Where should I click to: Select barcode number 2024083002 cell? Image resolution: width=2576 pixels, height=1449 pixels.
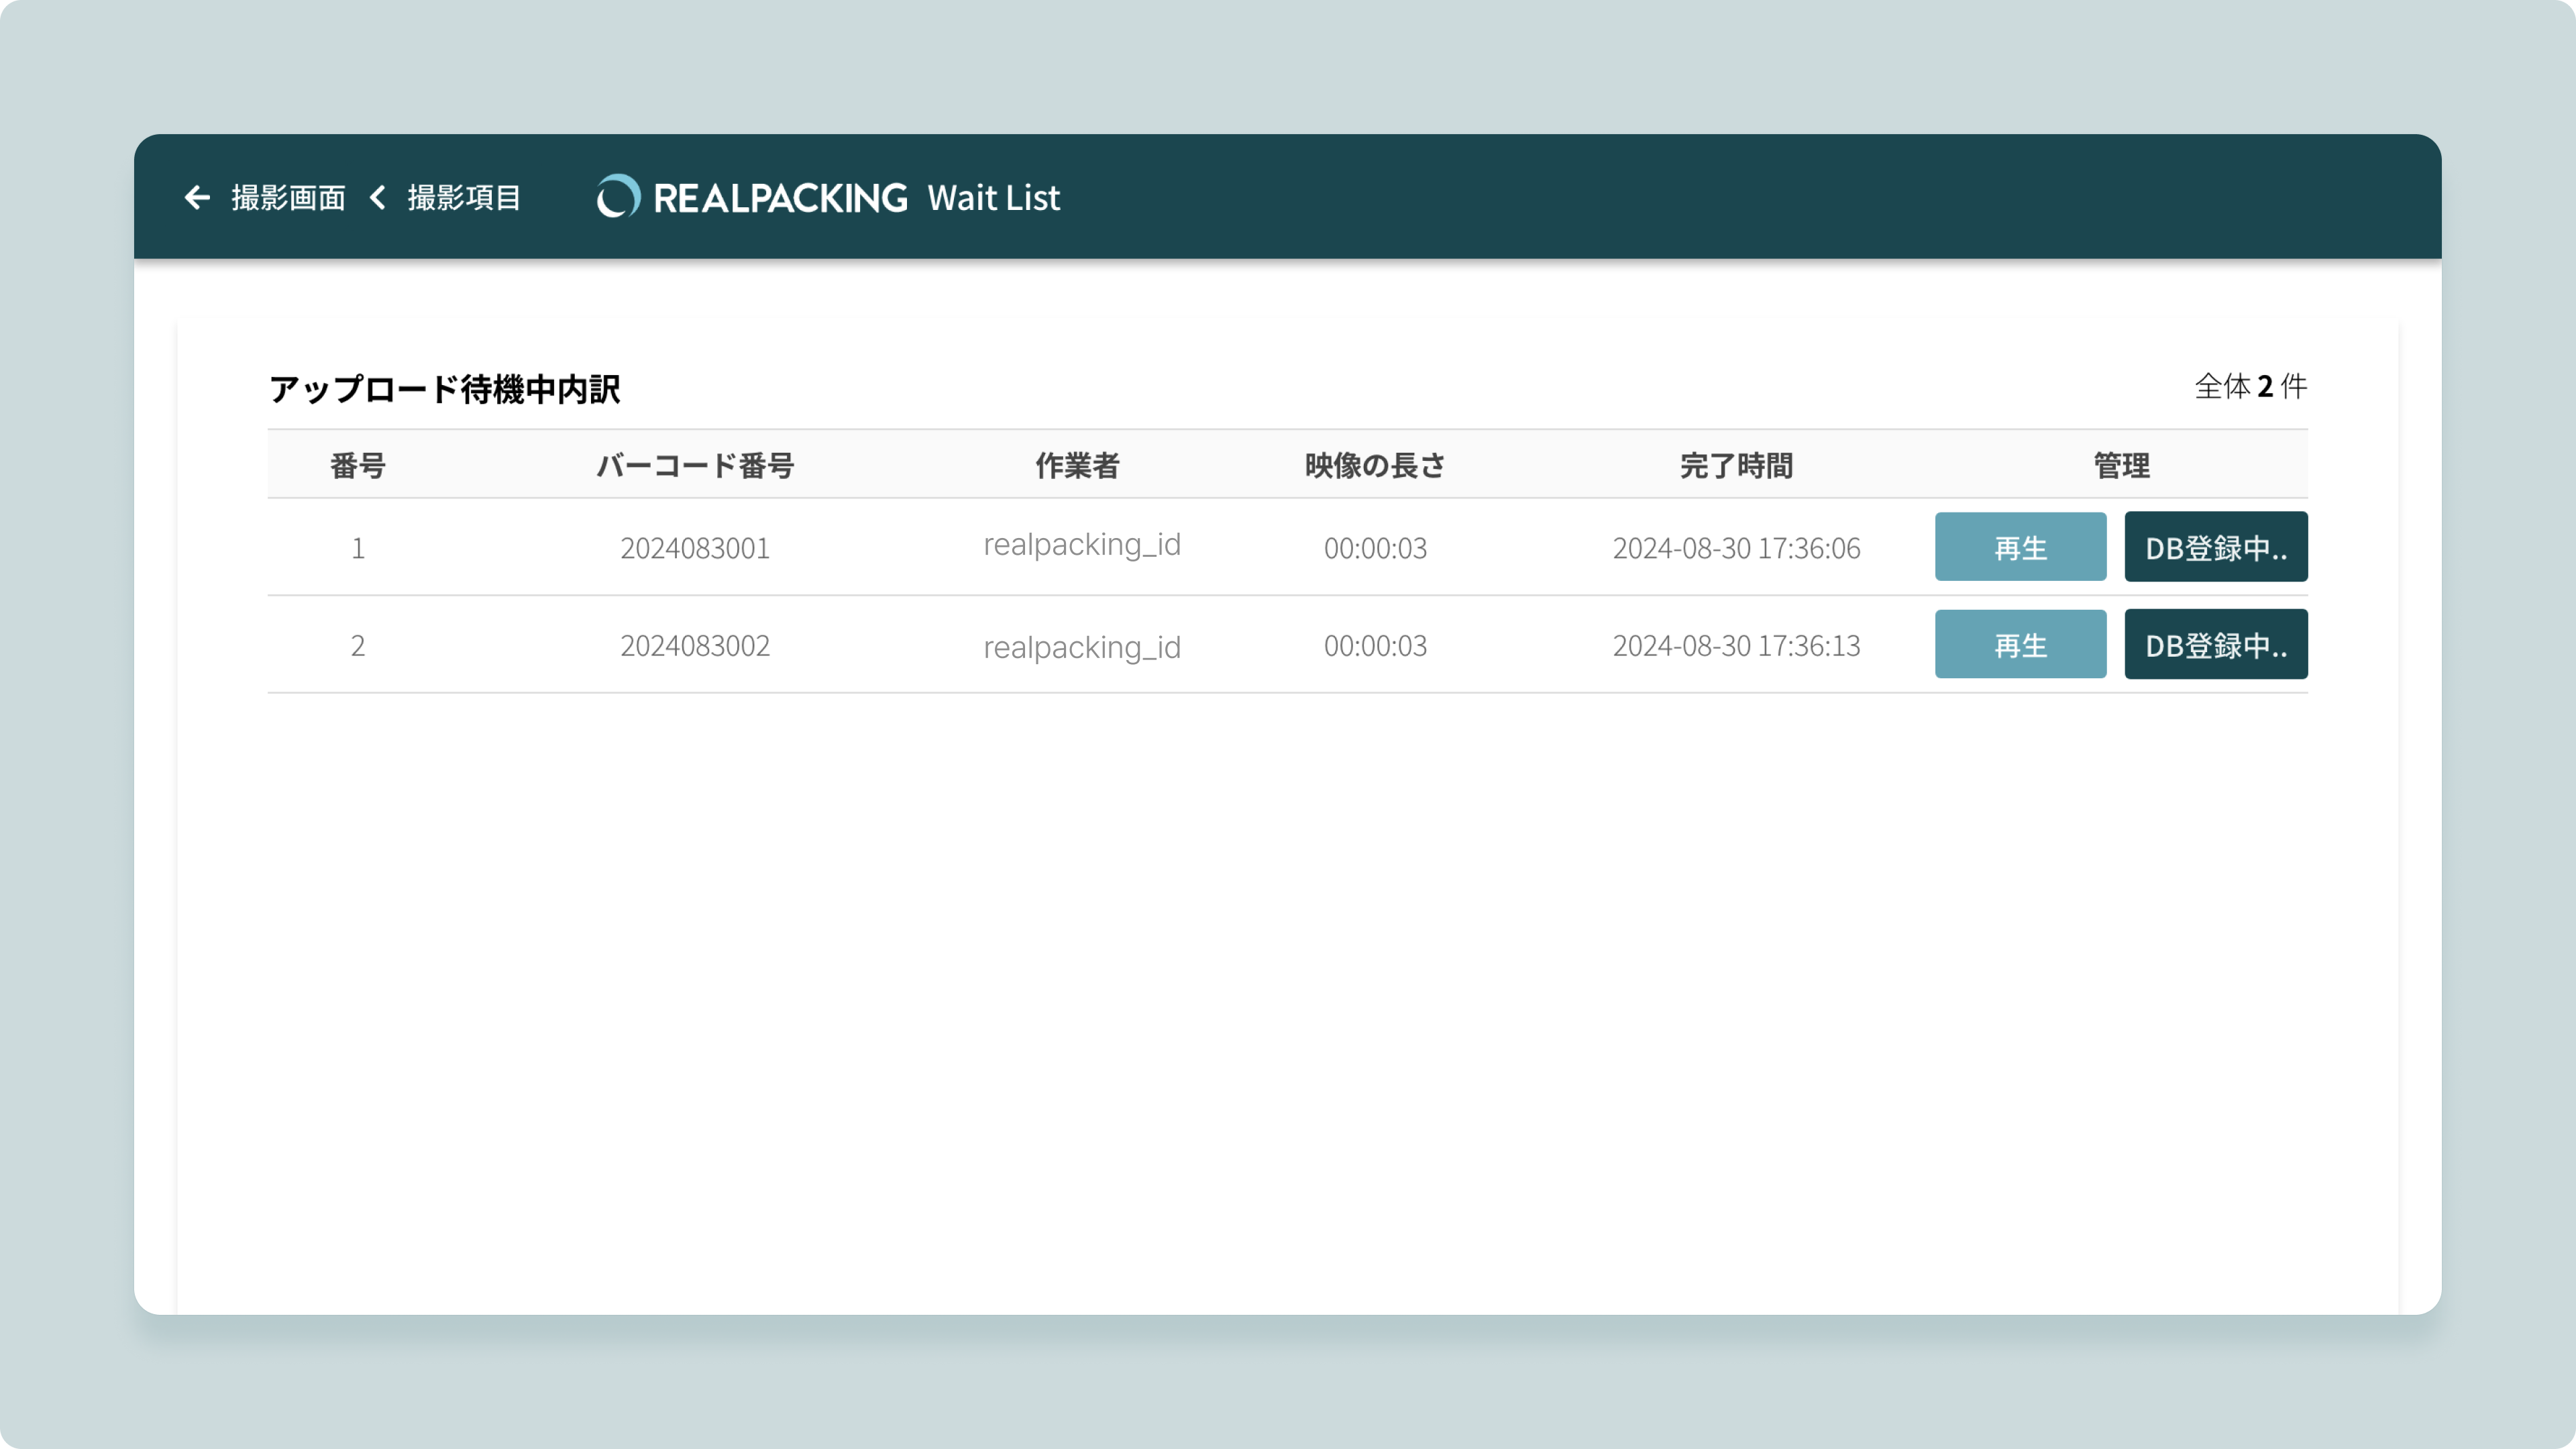[x=695, y=645]
